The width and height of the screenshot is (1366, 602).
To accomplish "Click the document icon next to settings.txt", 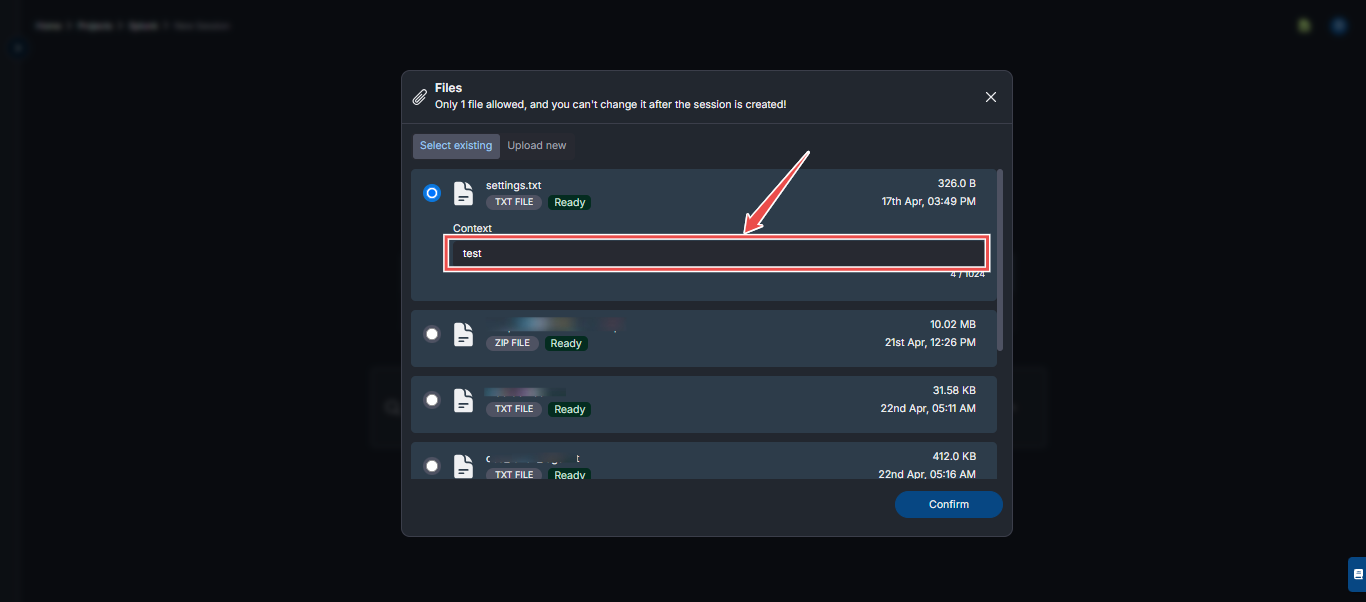I will pos(463,192).
